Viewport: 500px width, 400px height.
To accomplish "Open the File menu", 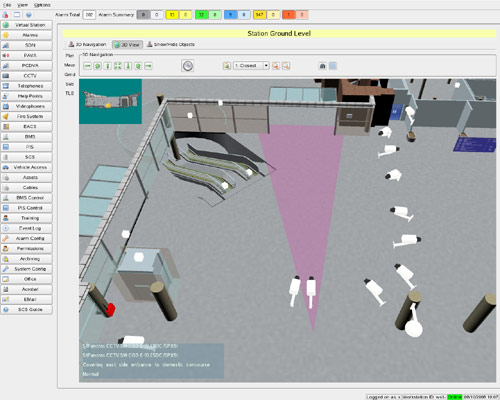I will click(7, 5).
